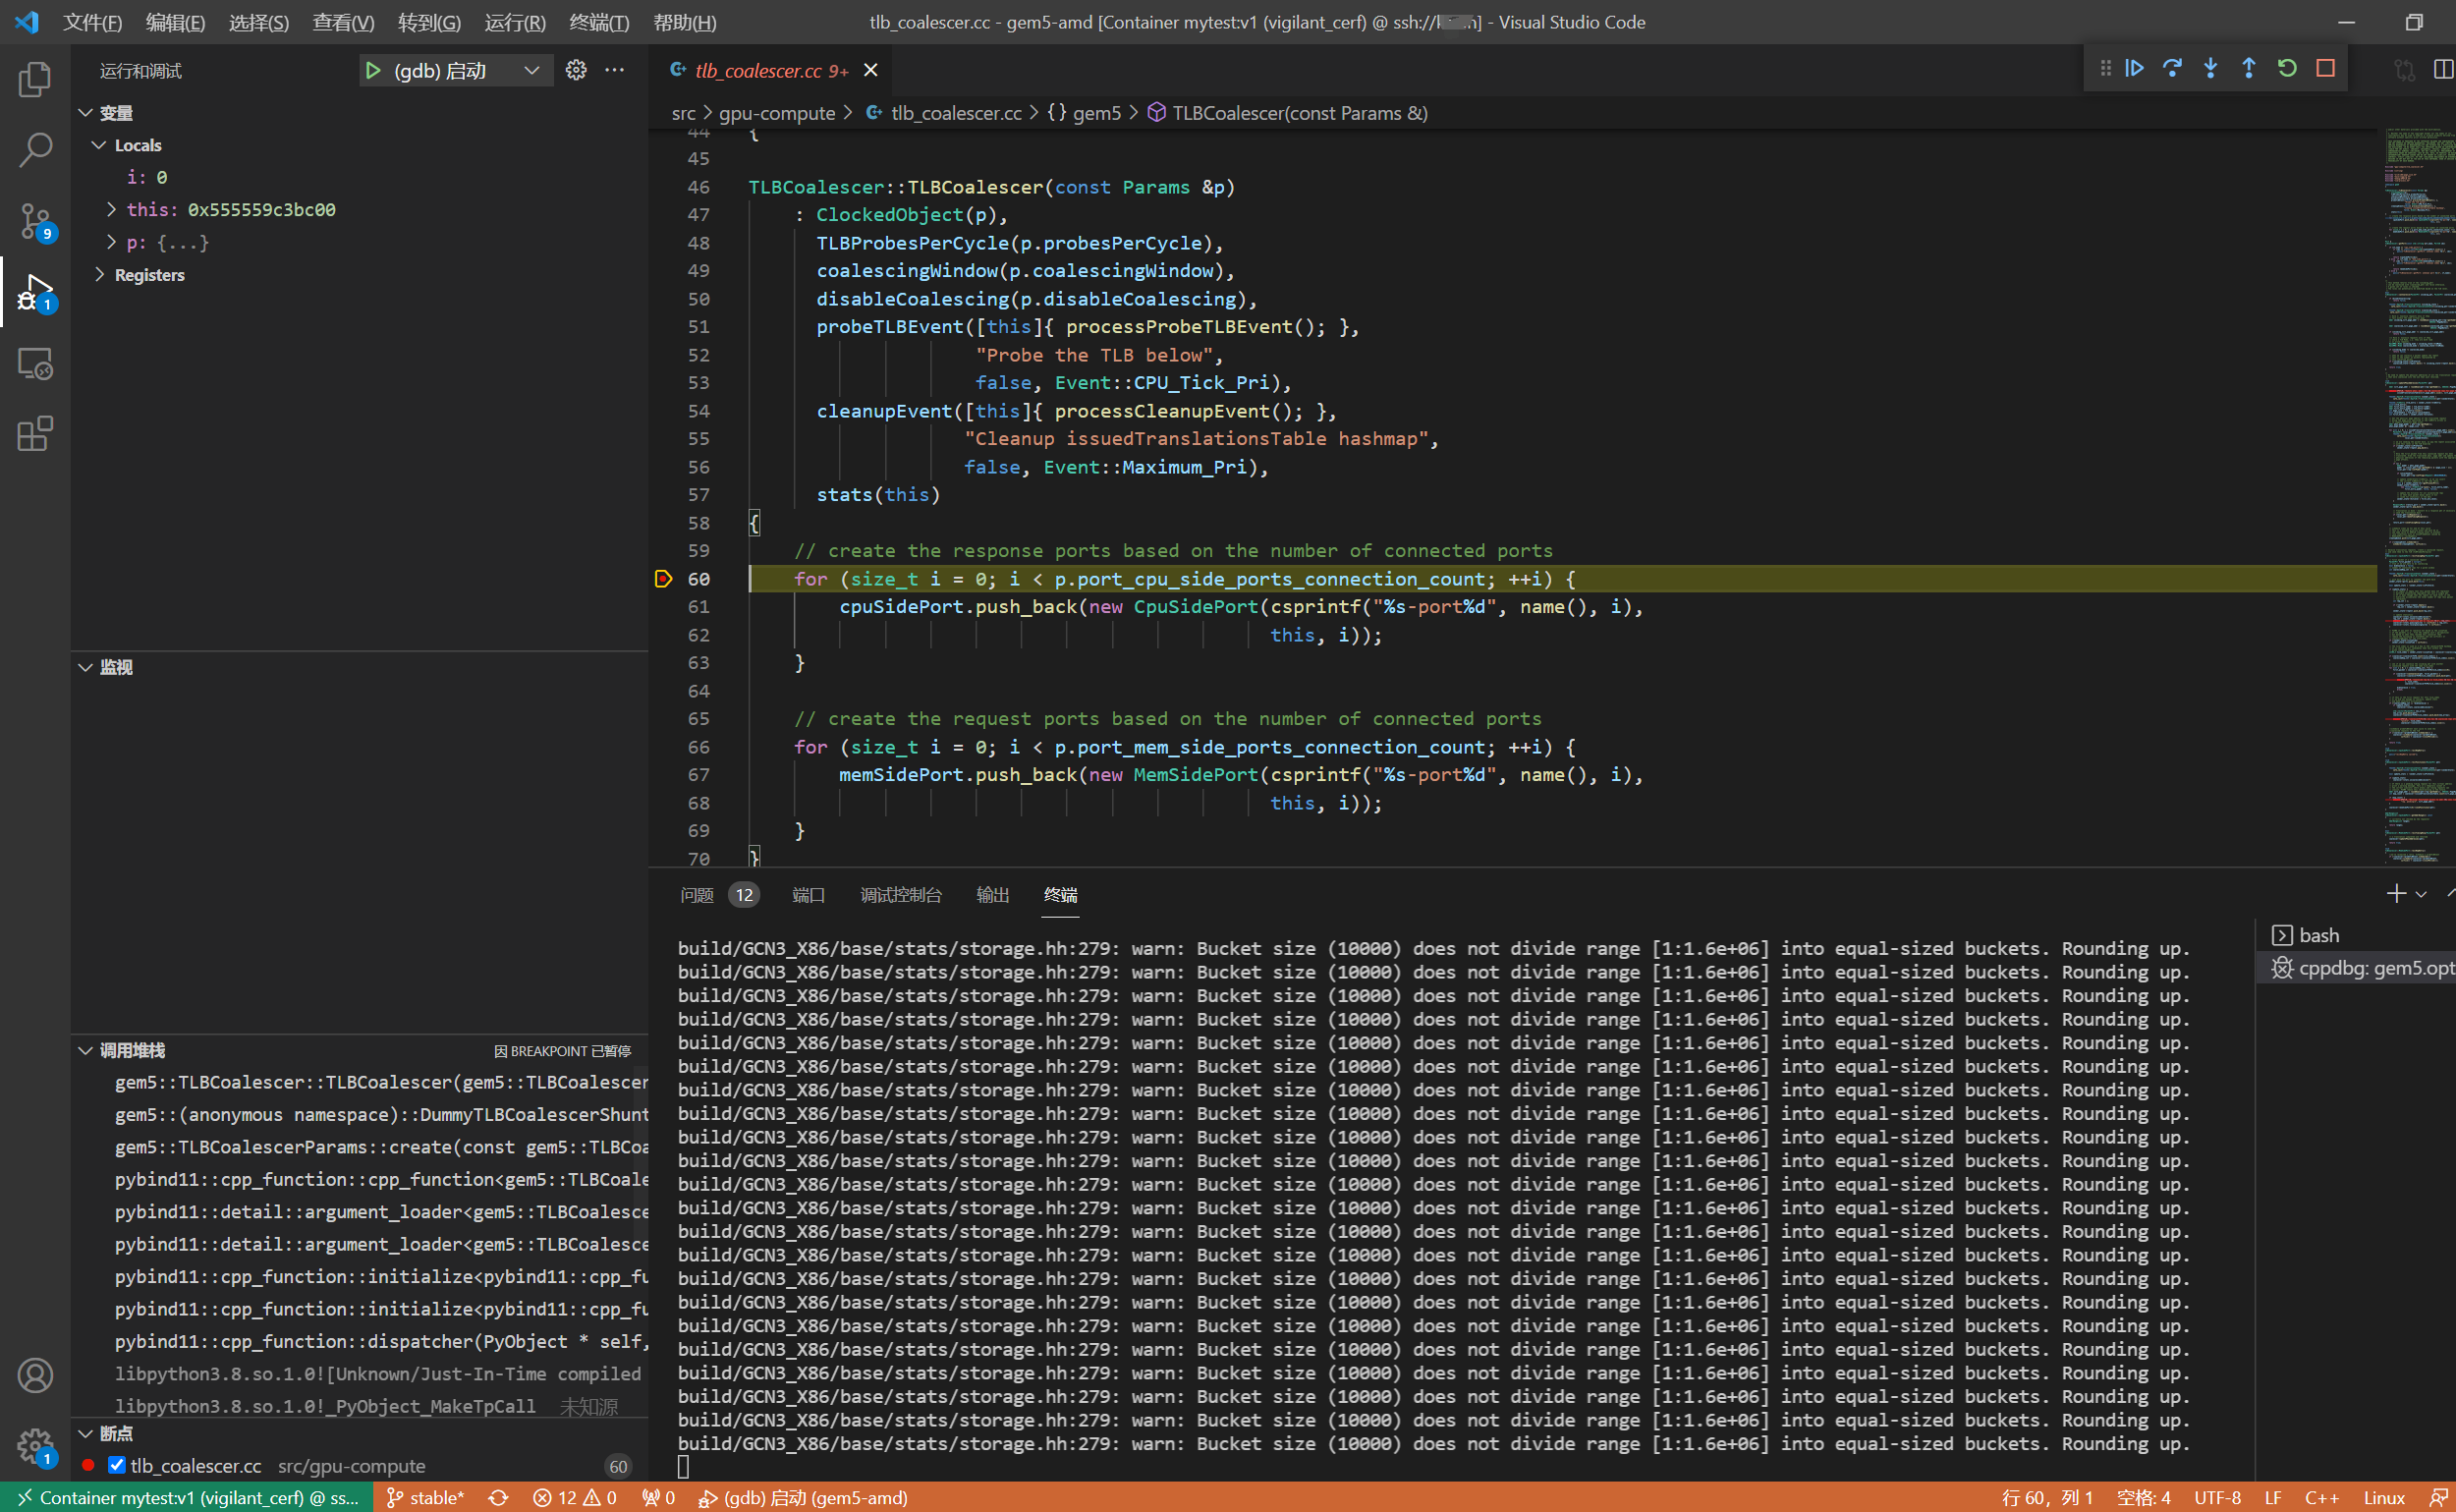Step over in debug toolbar
Image resolution: width=2456 pixels, height=1512 pixels.
[x=2172, y=69]
